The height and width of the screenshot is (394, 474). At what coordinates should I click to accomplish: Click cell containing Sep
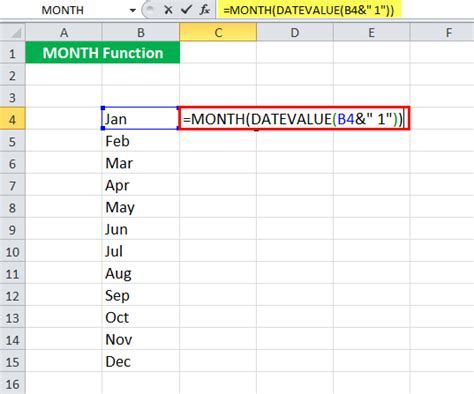[140, 295]
